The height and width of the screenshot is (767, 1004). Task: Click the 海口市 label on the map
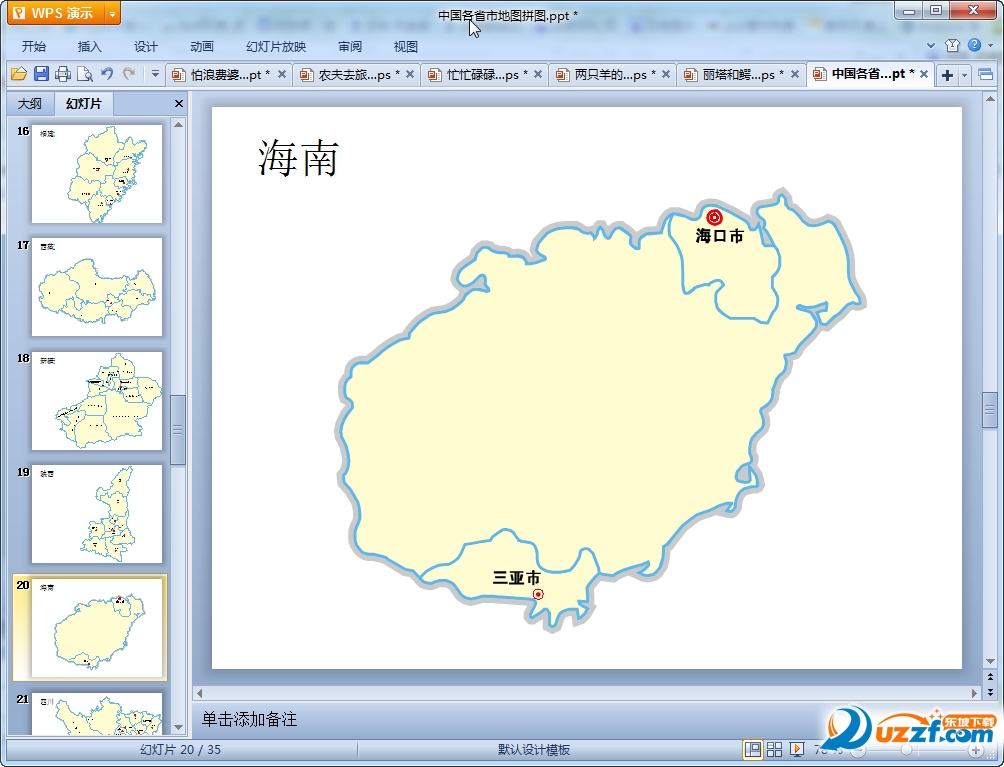pos(719,236)
